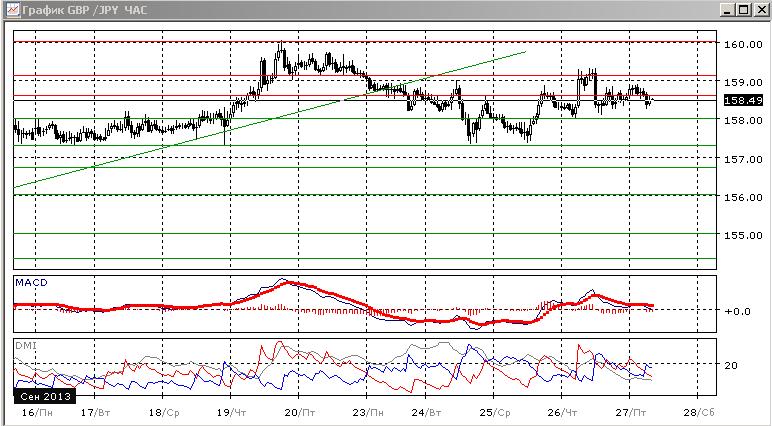Click the title text График GBP/JPY ЧАС

[85, 10]
